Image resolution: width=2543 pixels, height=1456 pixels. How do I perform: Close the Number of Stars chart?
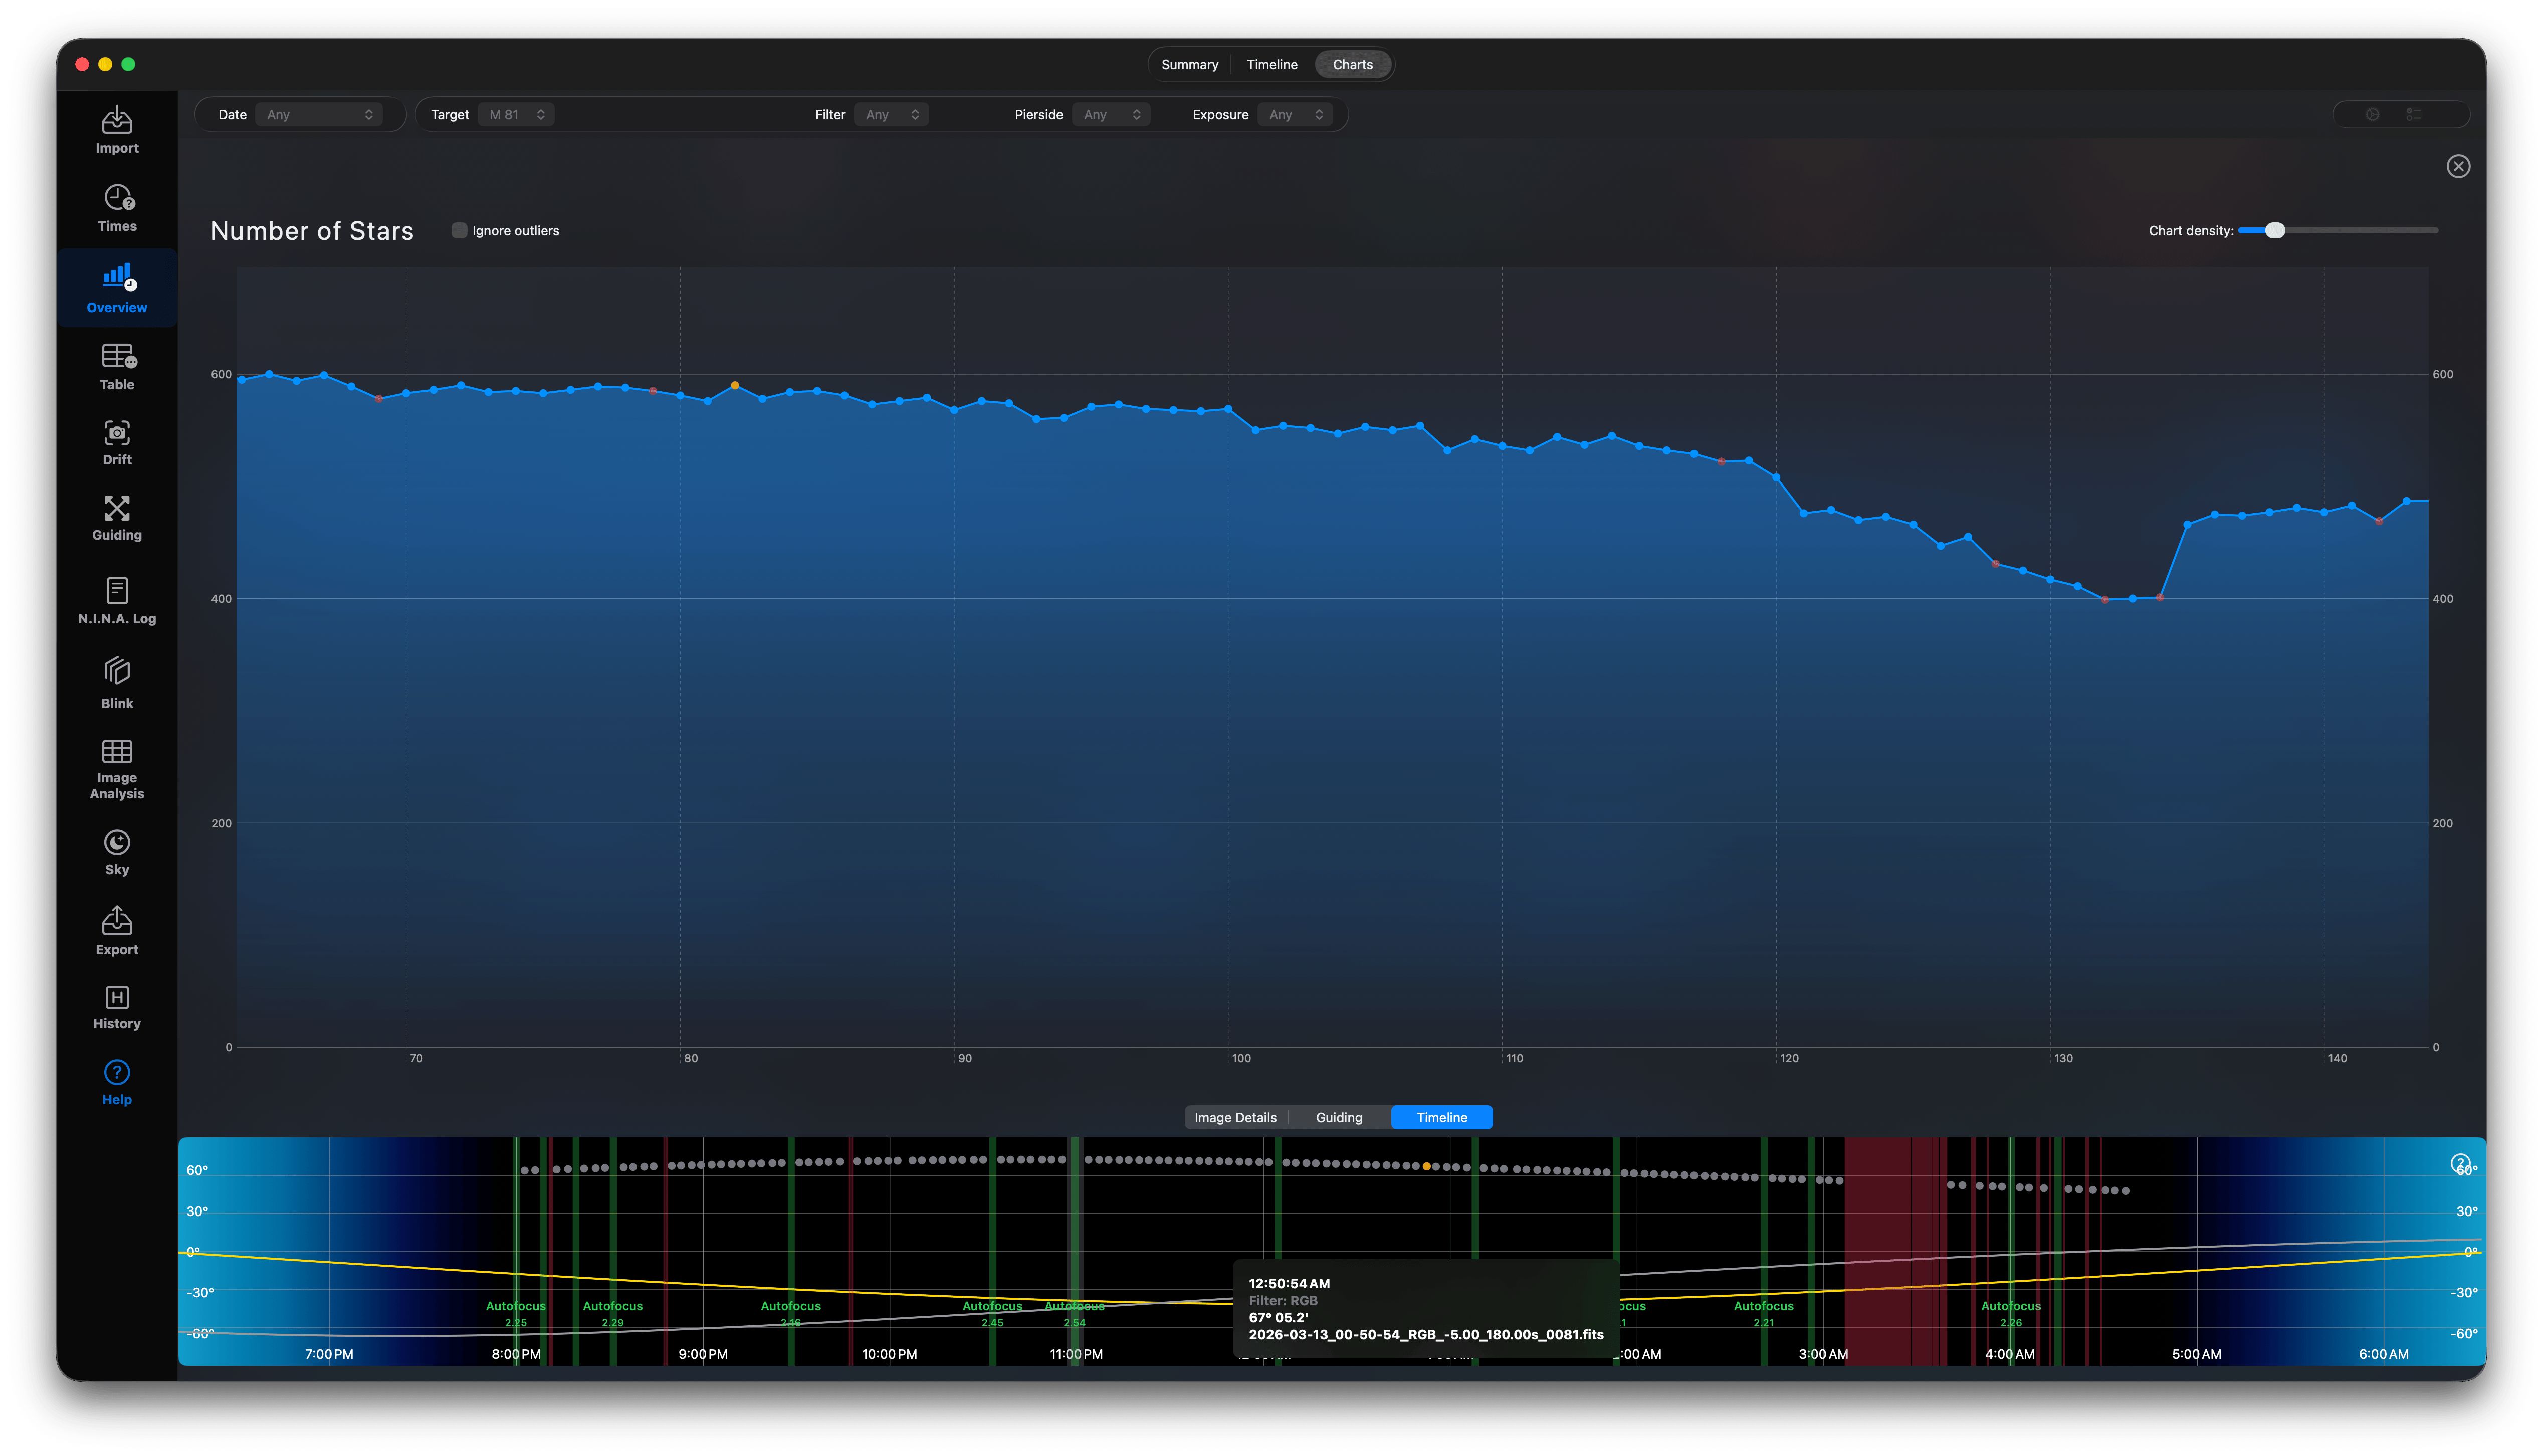pyautogui.click(x=2458, y=166)
